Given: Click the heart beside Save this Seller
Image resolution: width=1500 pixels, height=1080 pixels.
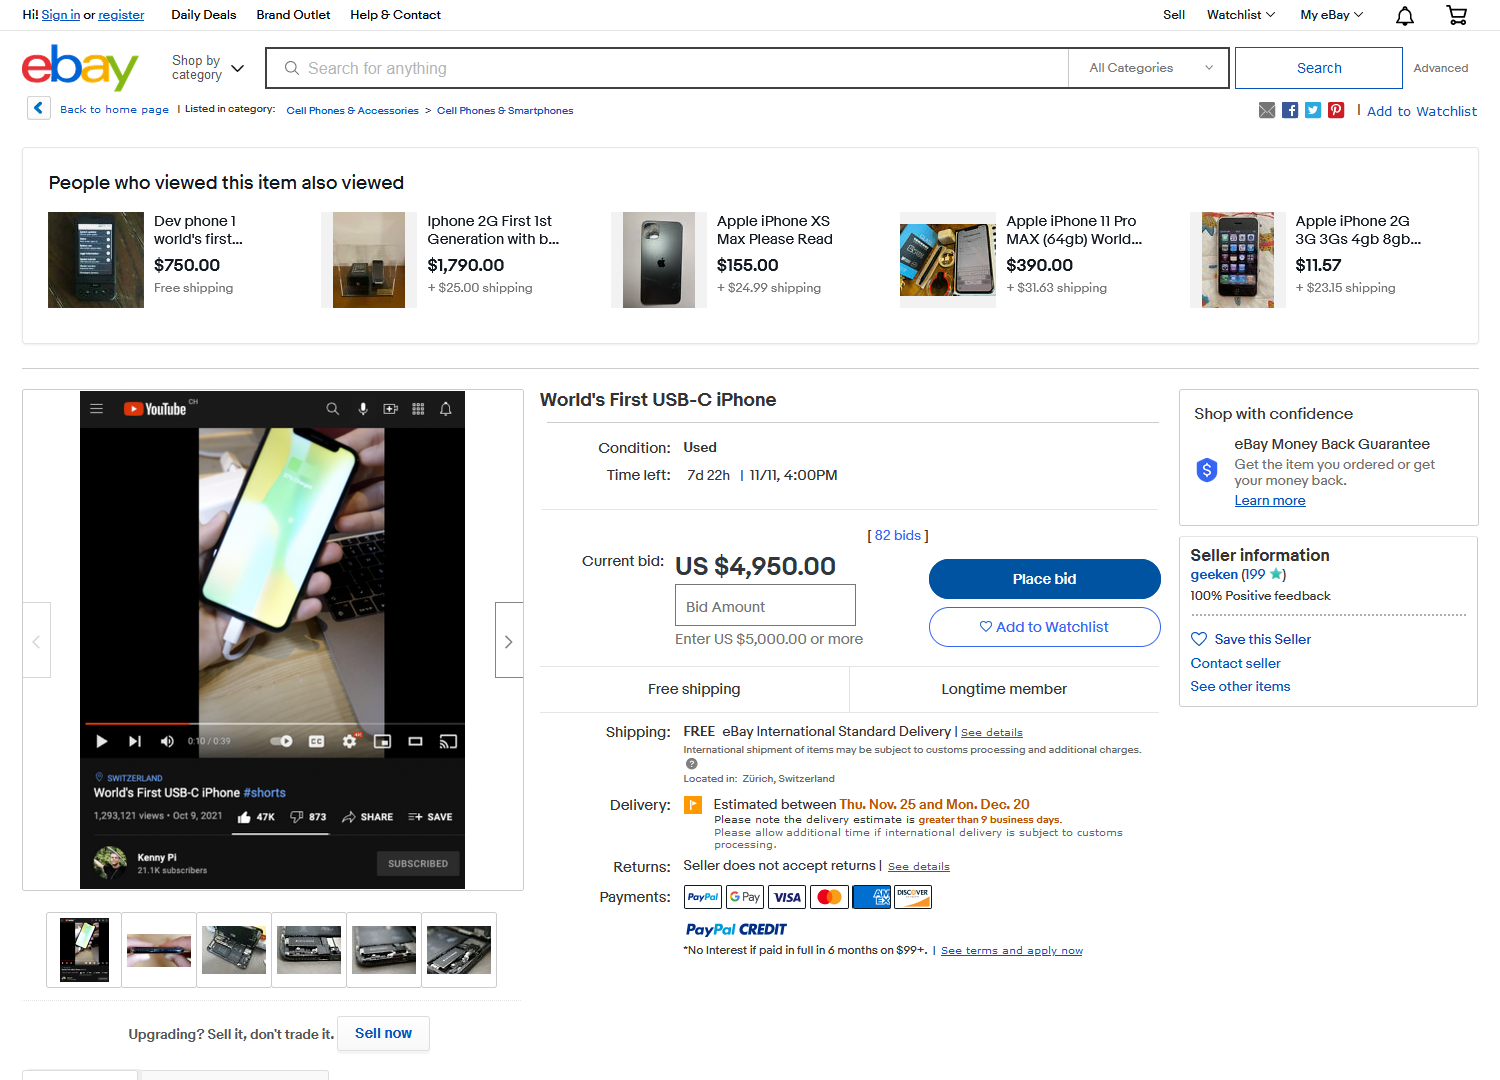Looking at the screenshot, I should click(1199, 639).
